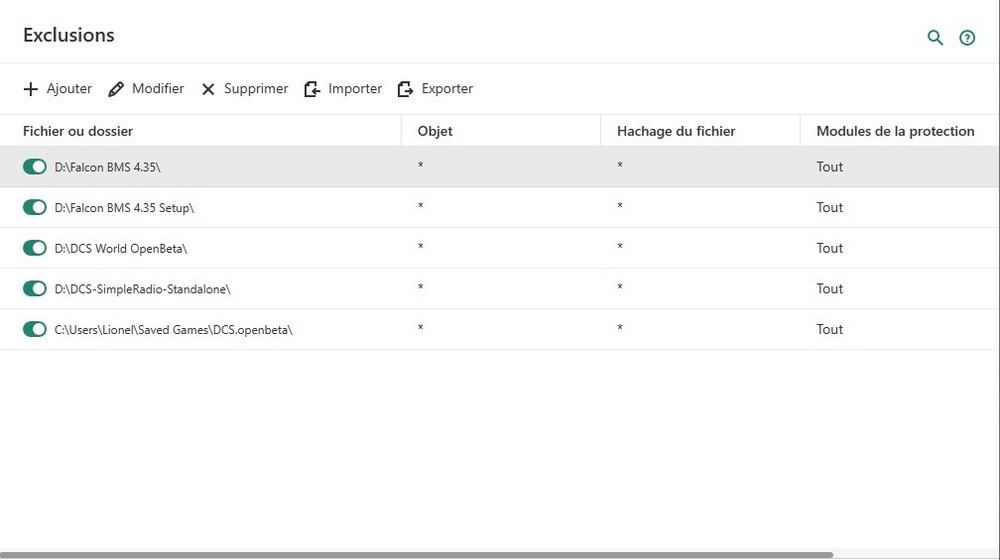1000x560 pixels.
Task: Click the Importer arrow icon
Action: pyautogui.click(x=313, y=89)
